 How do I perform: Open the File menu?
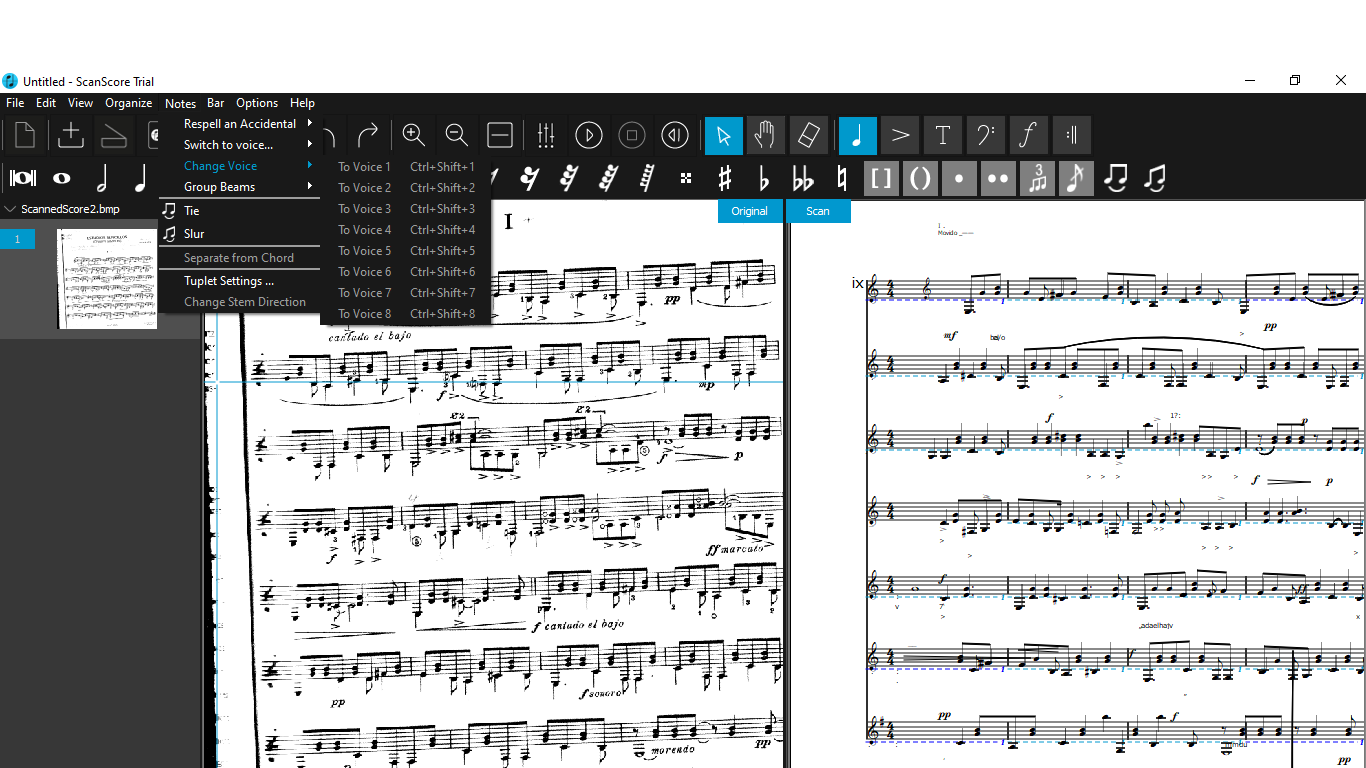tap(15, 103)
